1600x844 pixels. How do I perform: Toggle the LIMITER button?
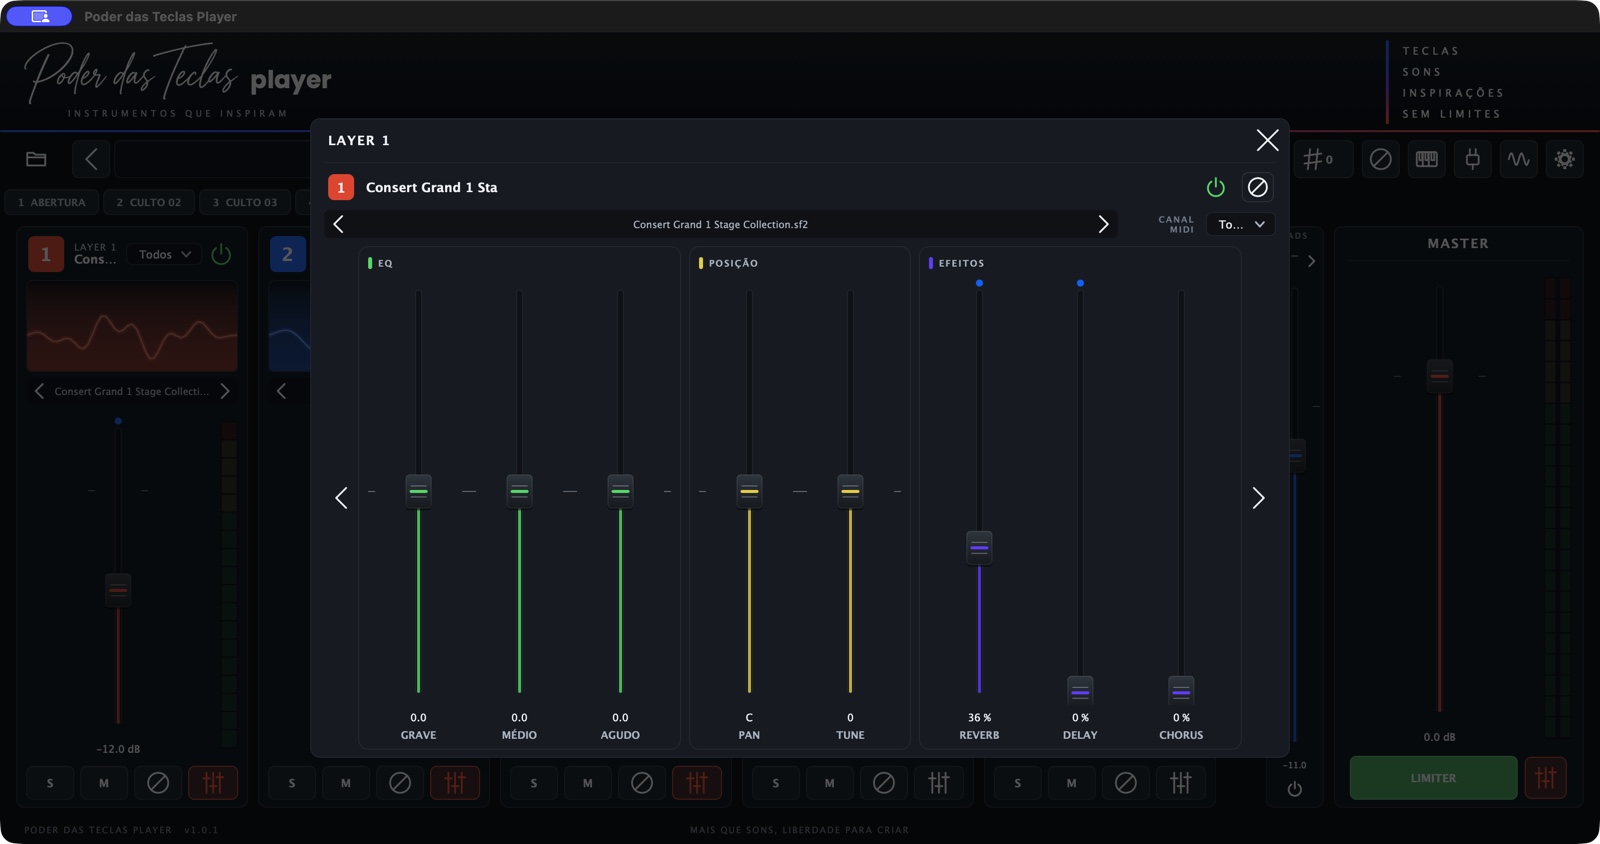1433,778
